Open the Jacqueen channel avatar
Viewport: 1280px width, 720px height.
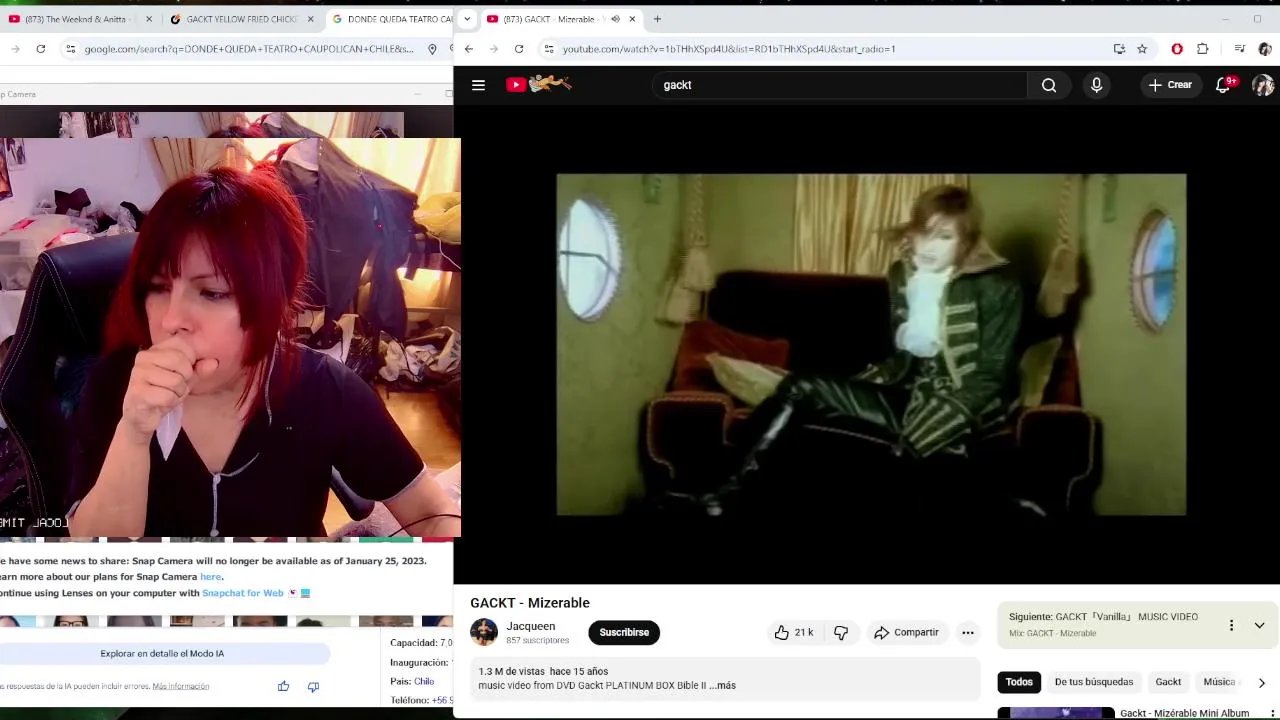click(484, 632)
